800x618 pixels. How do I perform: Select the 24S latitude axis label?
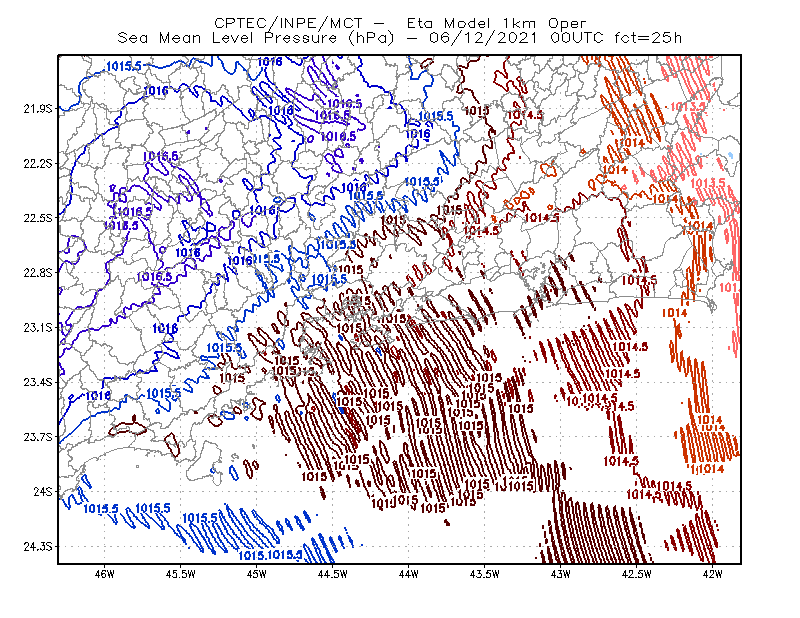pyautogui.click(x=43, y=491)
